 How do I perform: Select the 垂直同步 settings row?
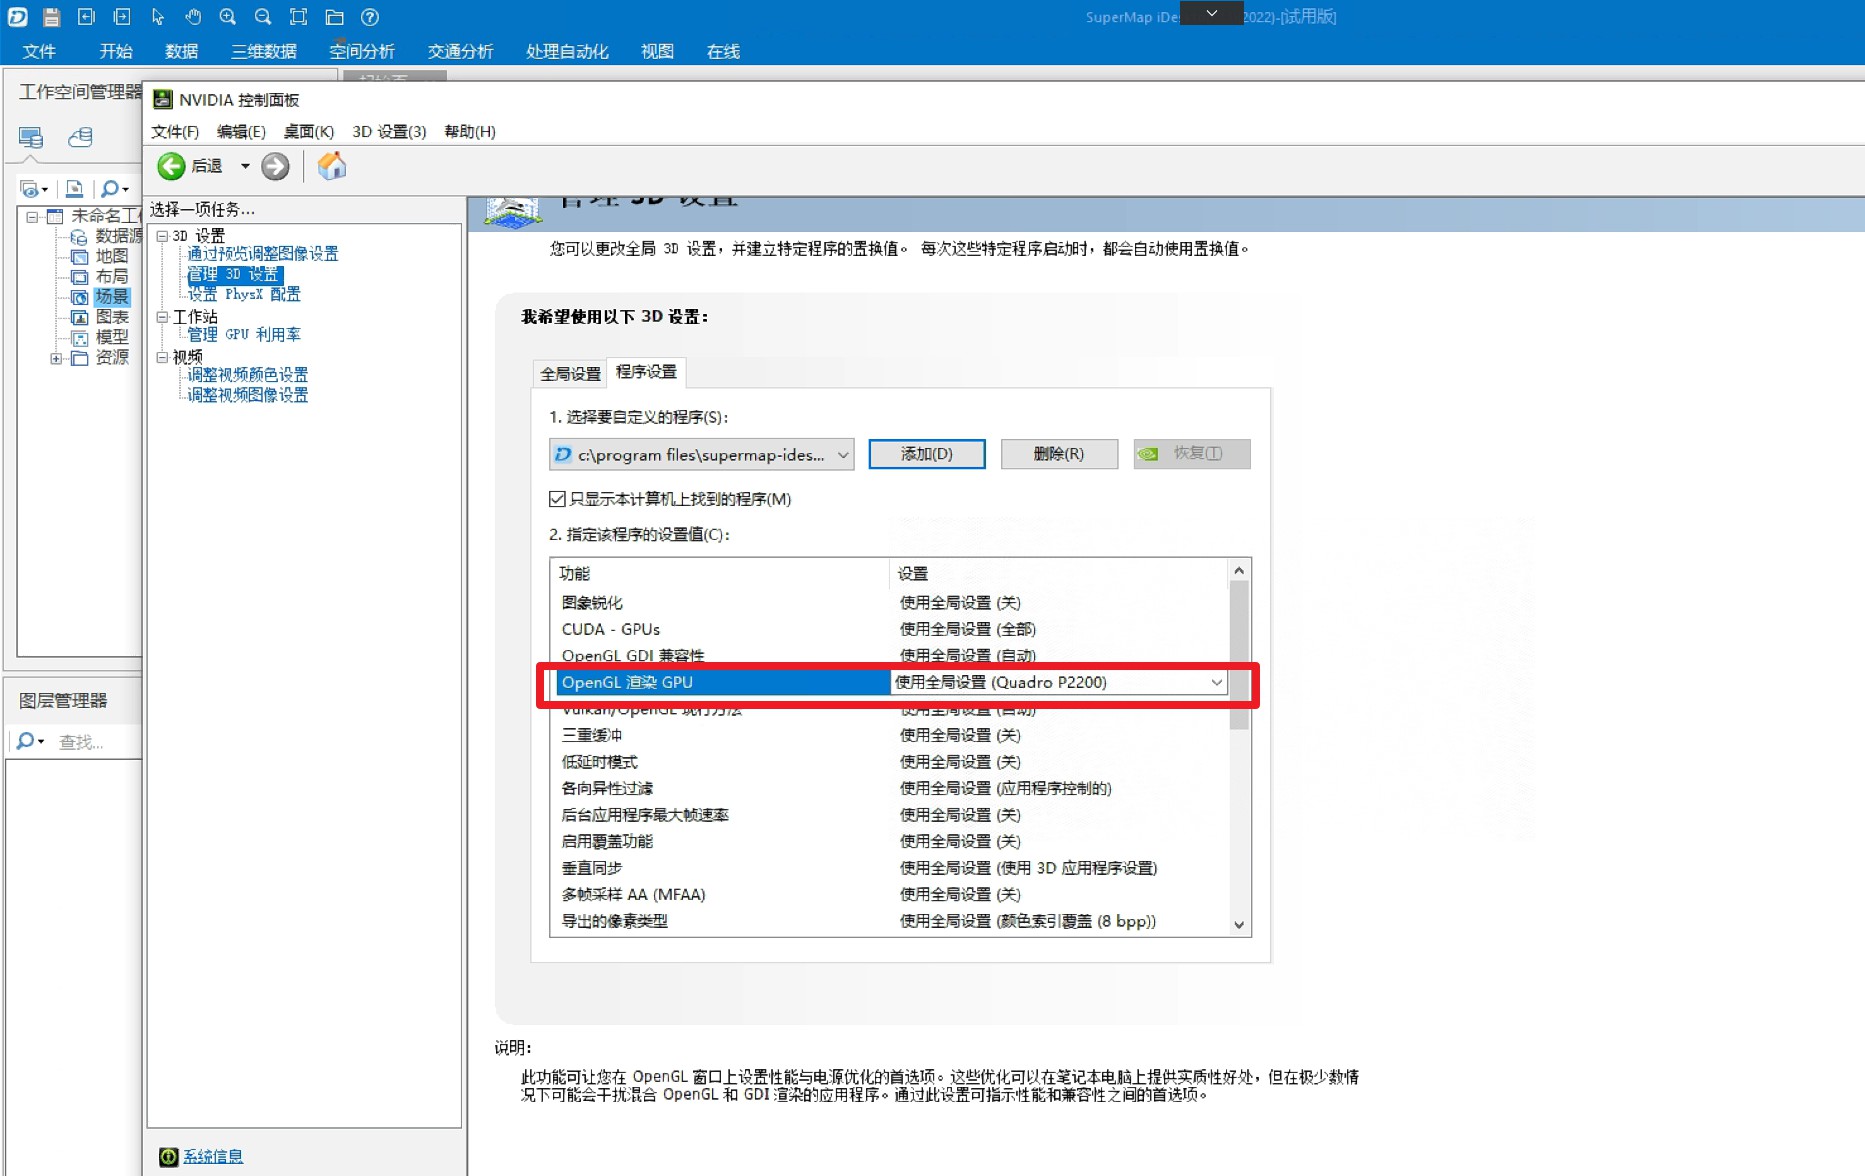(889, 868)
